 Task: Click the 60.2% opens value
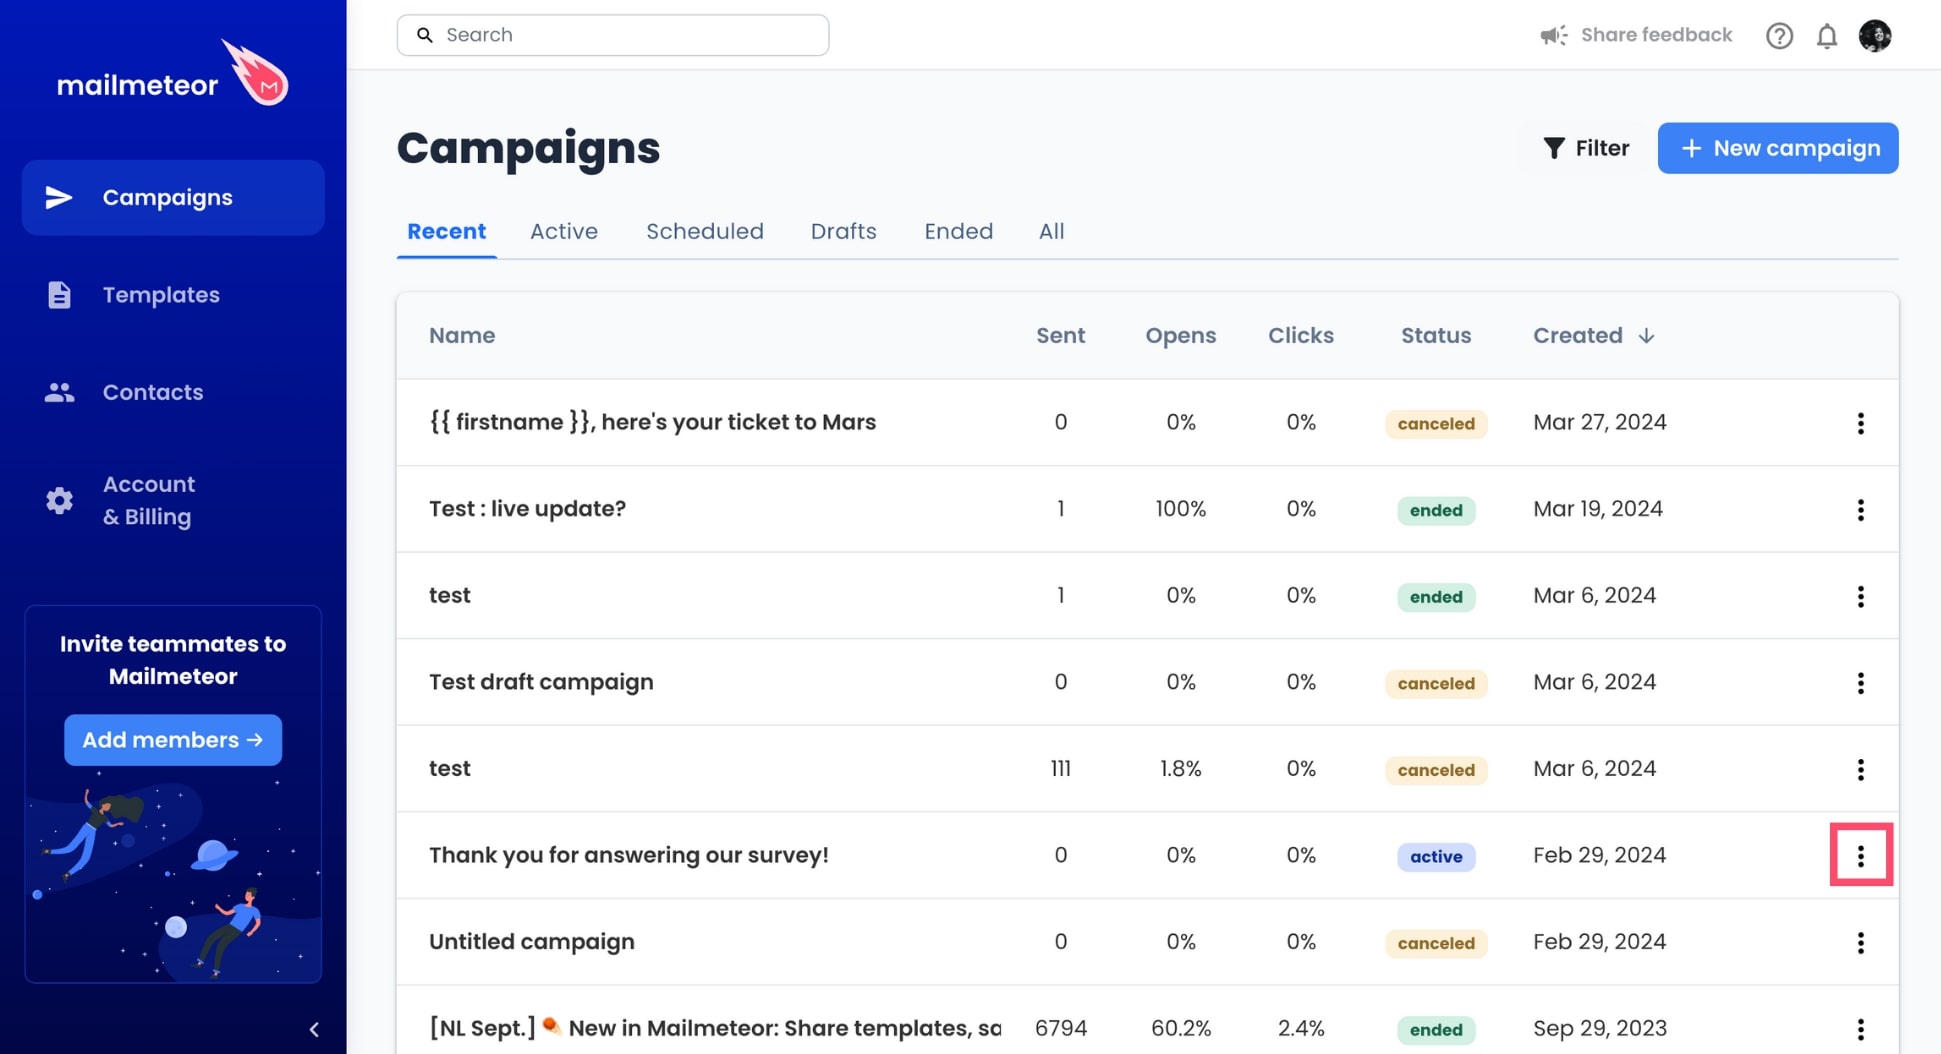(1181, 1028)
